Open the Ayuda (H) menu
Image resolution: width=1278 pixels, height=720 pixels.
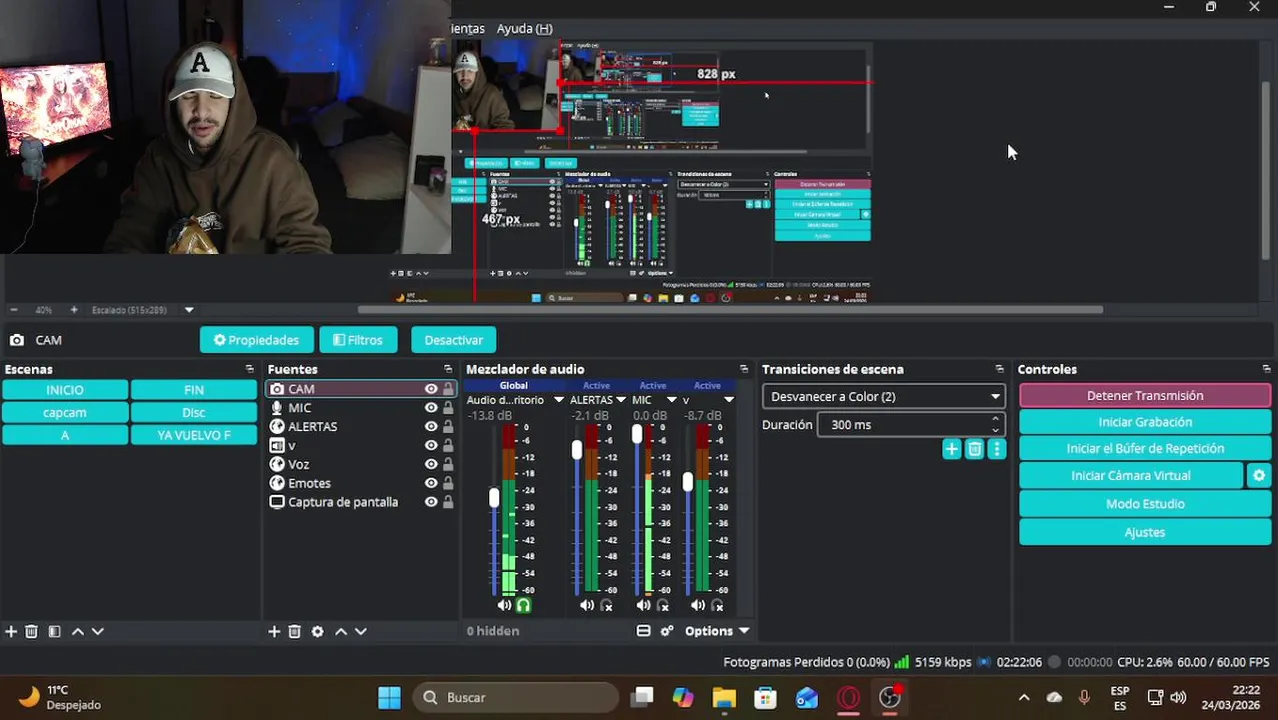[524, 28]
